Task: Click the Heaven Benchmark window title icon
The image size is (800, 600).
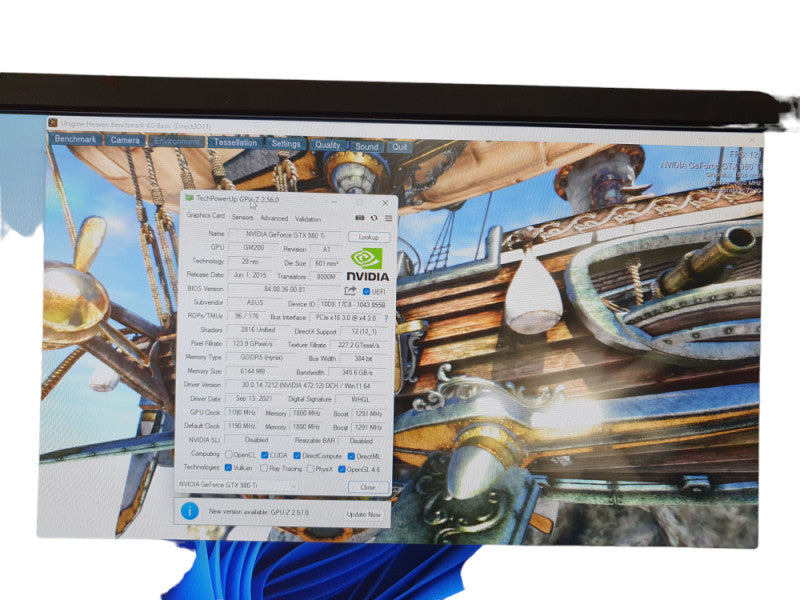Action: (53, 123)
